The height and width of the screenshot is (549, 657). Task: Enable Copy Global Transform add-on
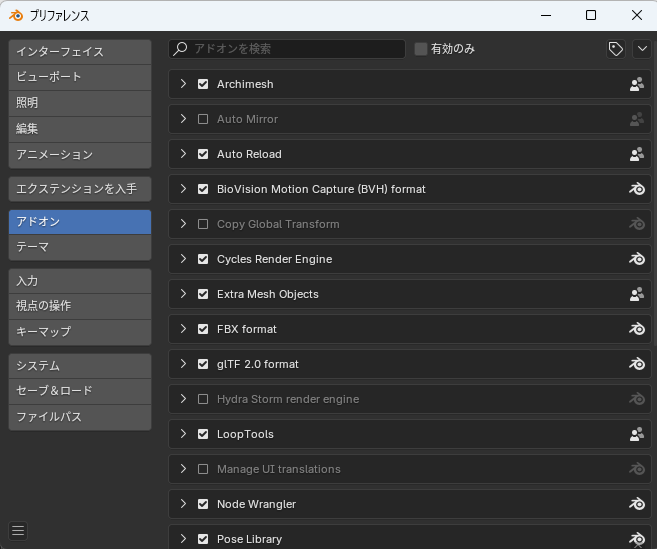(x=203, y=224)
